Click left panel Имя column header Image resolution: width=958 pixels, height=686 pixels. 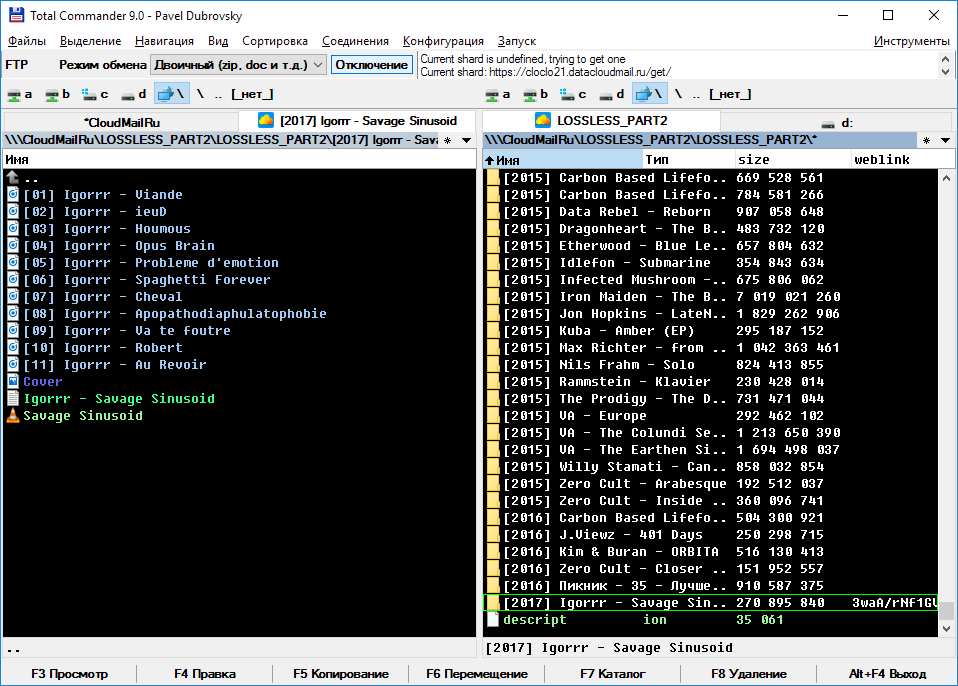click(240, 160)
